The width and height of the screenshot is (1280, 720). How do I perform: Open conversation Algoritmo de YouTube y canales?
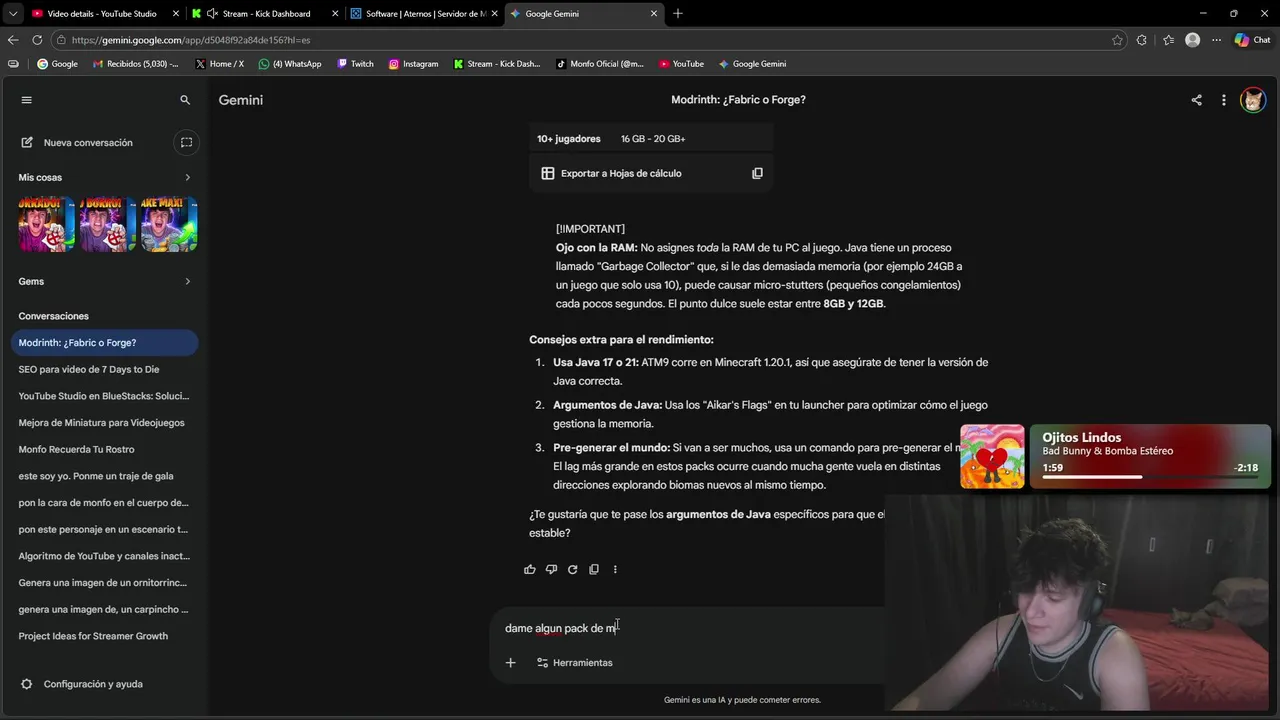click(104, 556)
